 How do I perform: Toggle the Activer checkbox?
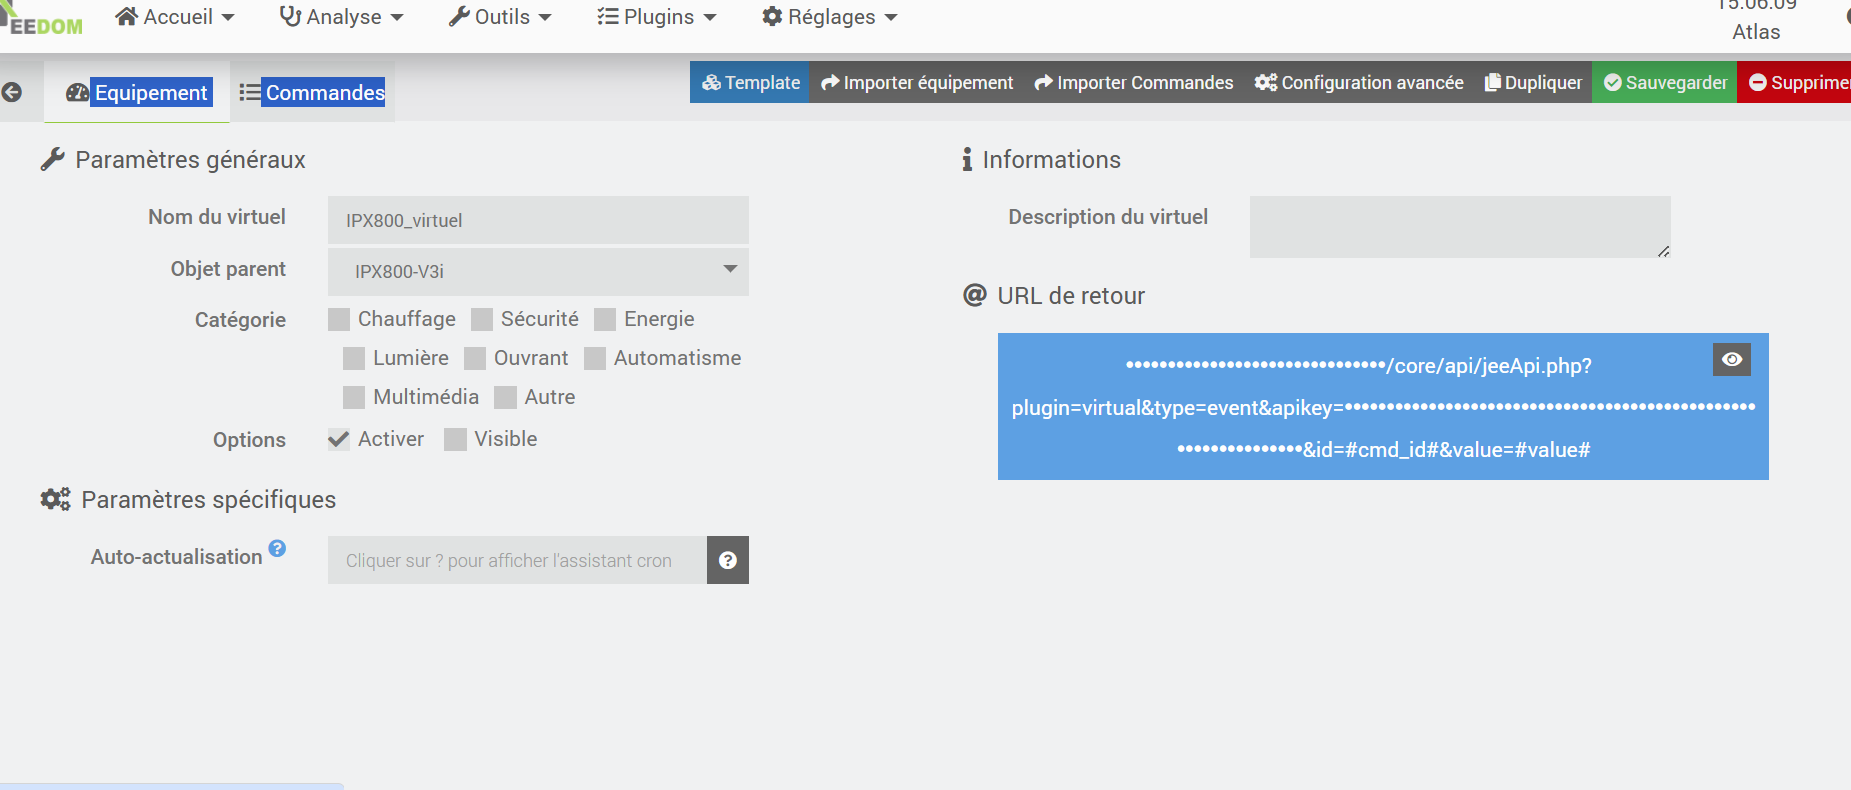340,440
